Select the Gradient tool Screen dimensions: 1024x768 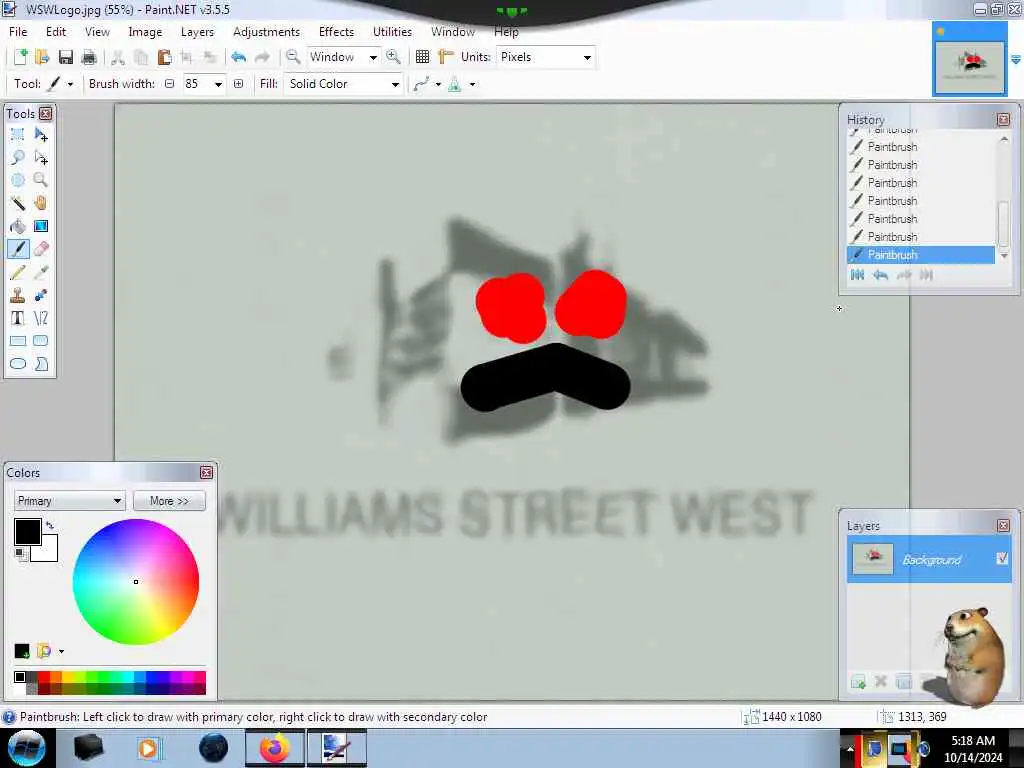pyautogui.click(x=40, y=226)
